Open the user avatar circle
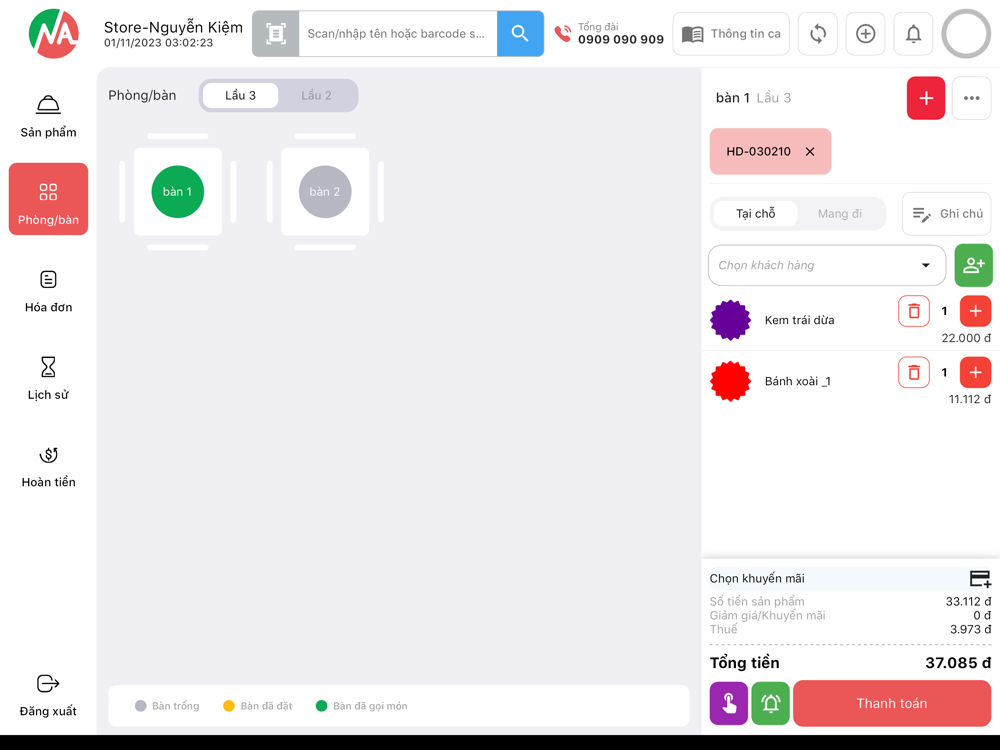 tap(966, 34)
